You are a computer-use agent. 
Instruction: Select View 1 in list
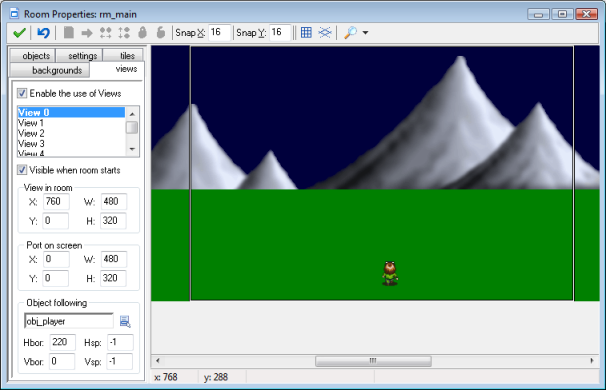71,123
